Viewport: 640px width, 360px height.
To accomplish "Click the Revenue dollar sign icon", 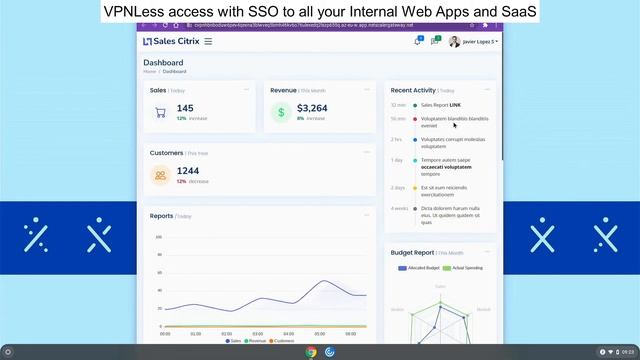I will tap(281, 112).
